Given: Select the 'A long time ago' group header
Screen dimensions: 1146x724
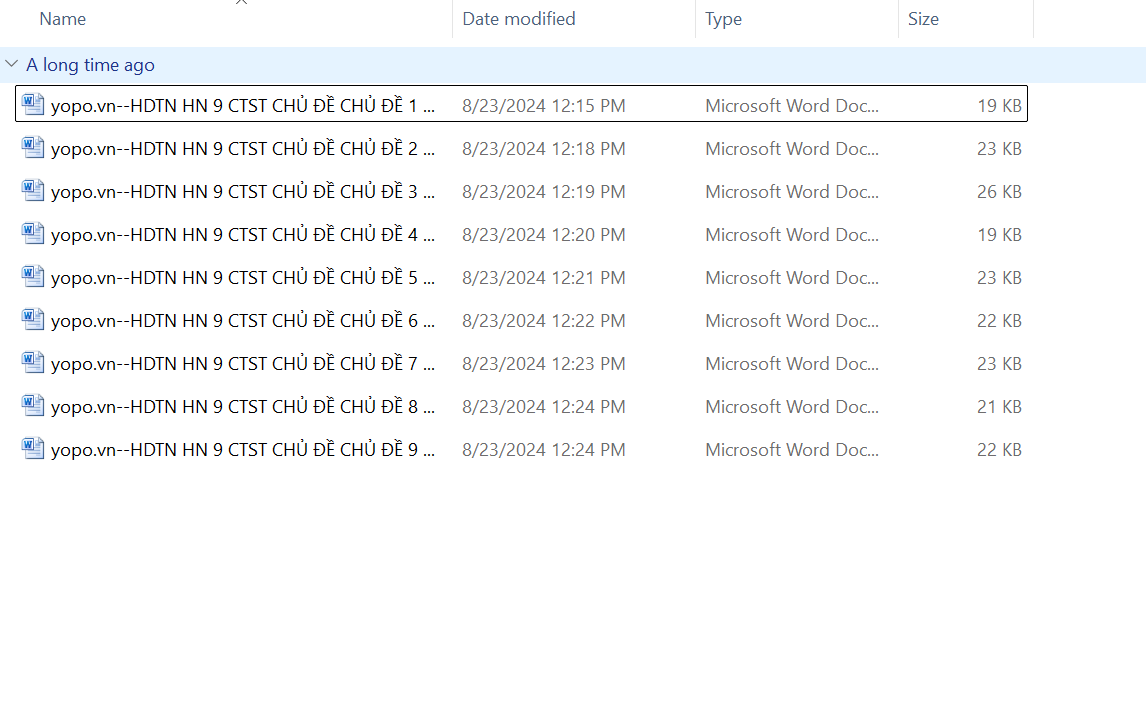Looking at the screenshot, I should point(90,65).
